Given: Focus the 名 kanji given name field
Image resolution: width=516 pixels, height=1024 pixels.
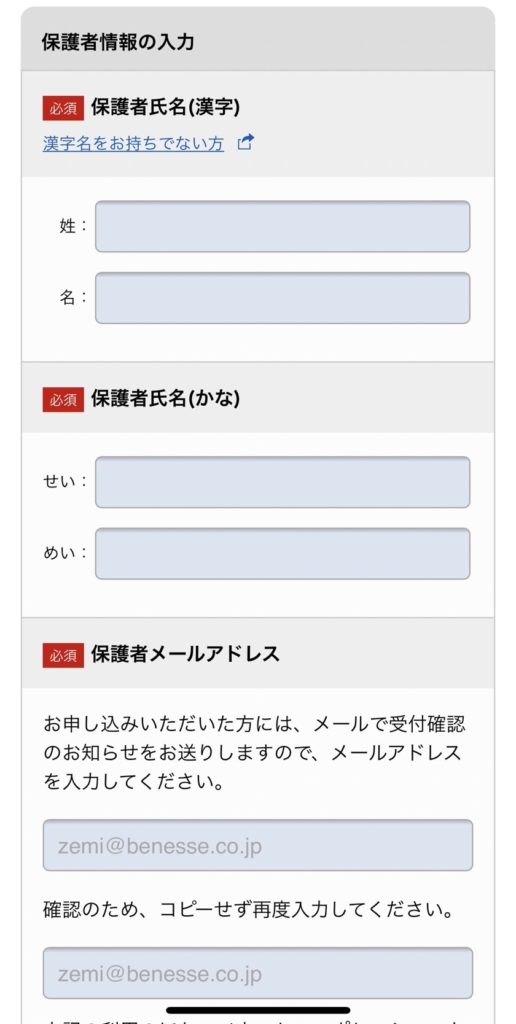Looking at the screenshot, I should [x=283, y=298].
